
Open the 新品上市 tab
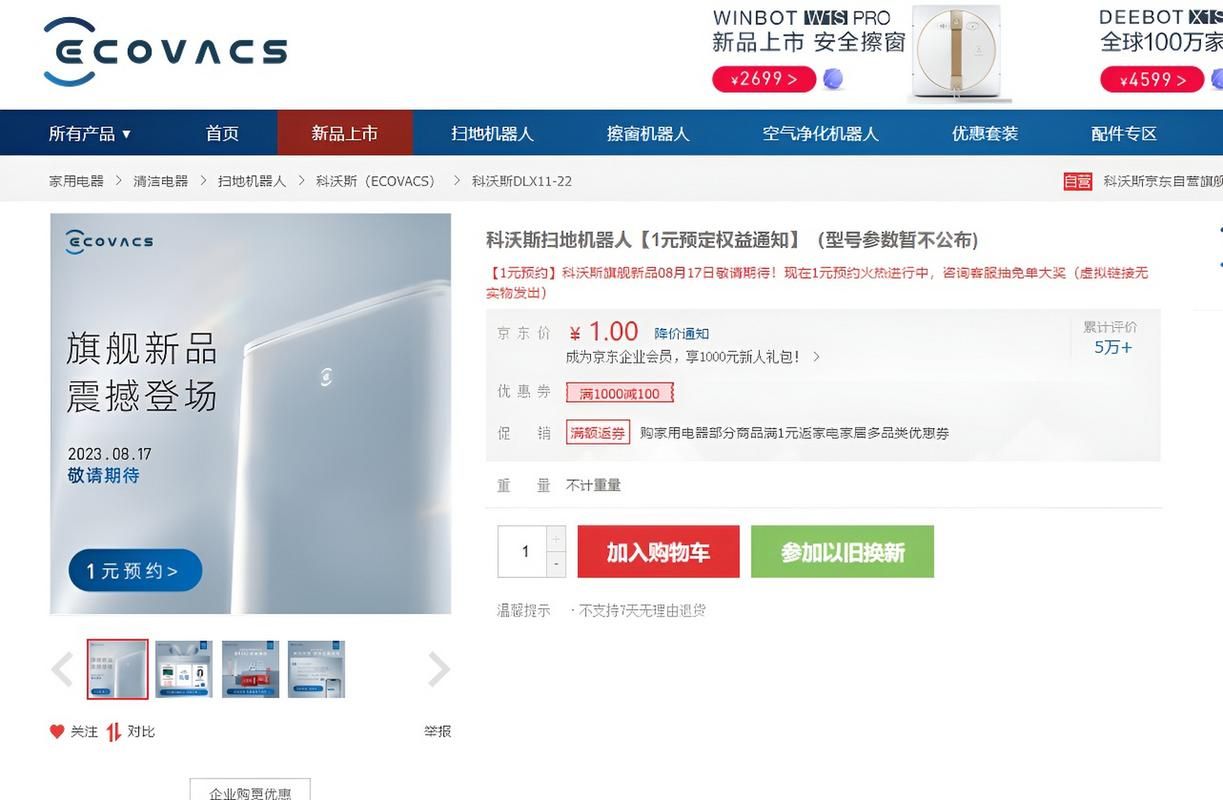(x=345, y=133)
